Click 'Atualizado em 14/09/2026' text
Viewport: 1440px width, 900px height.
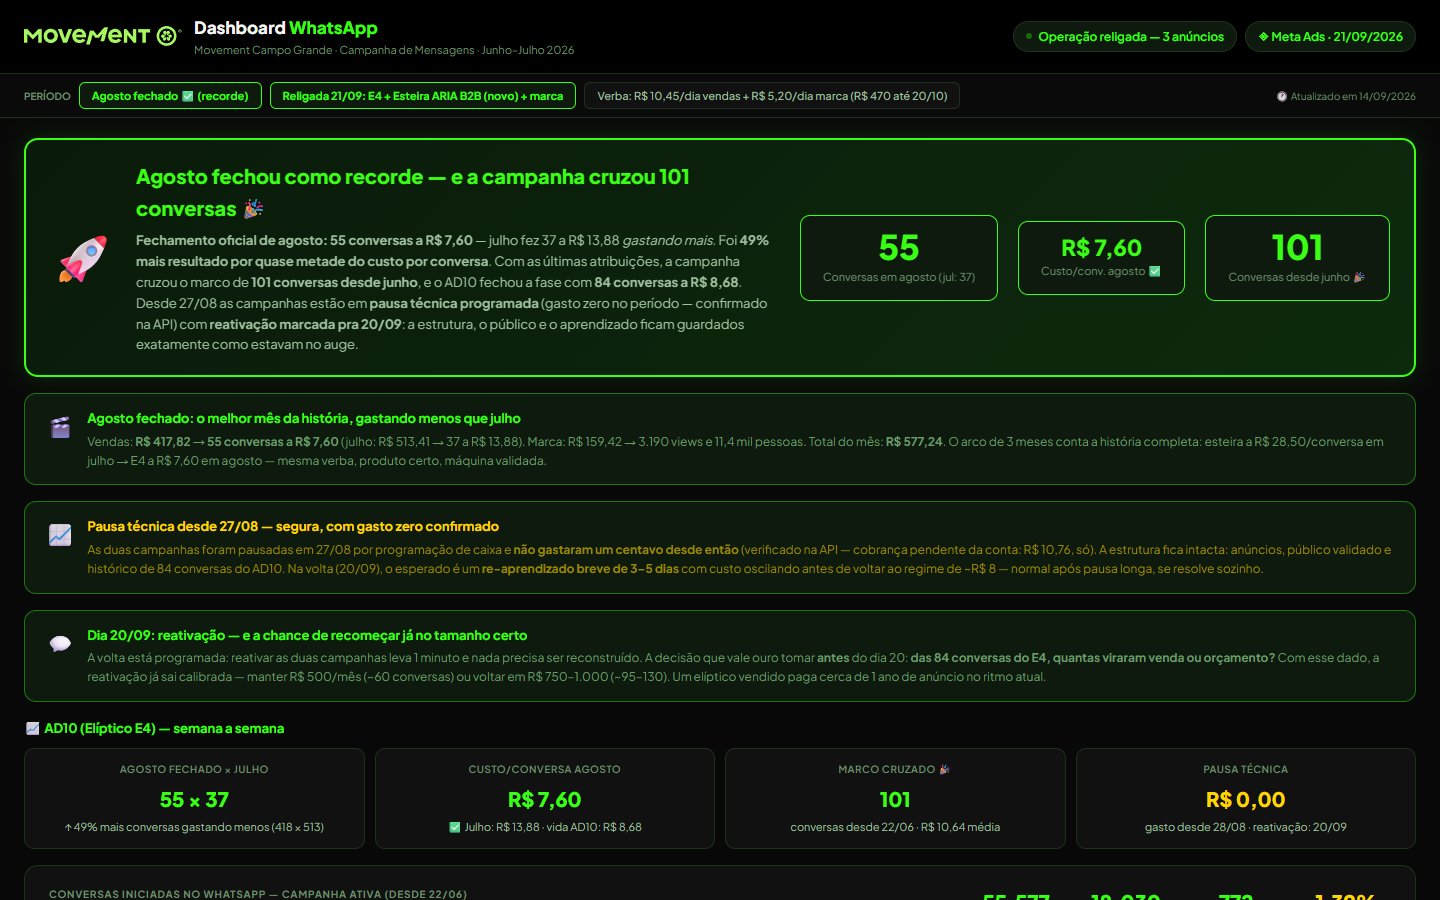[x=1353, y=97]
